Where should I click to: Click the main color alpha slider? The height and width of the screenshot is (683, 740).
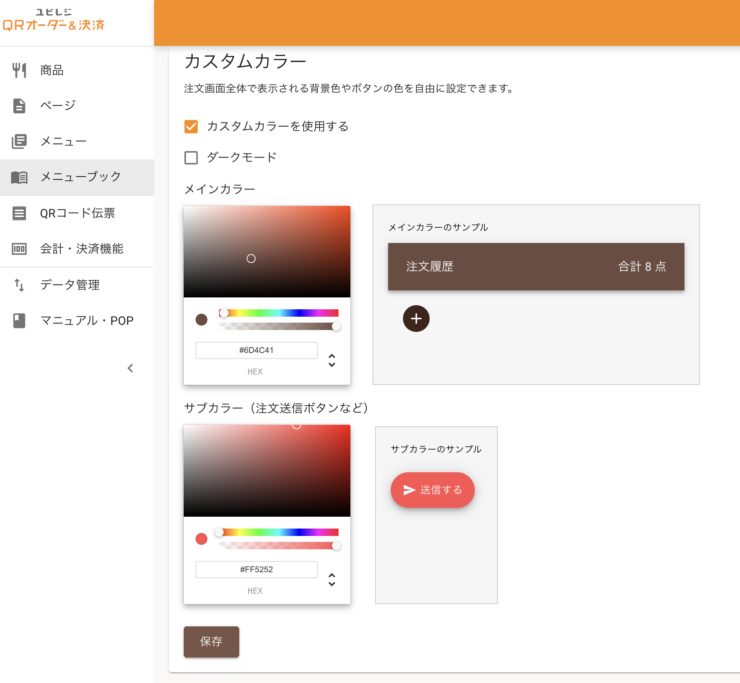279,326
